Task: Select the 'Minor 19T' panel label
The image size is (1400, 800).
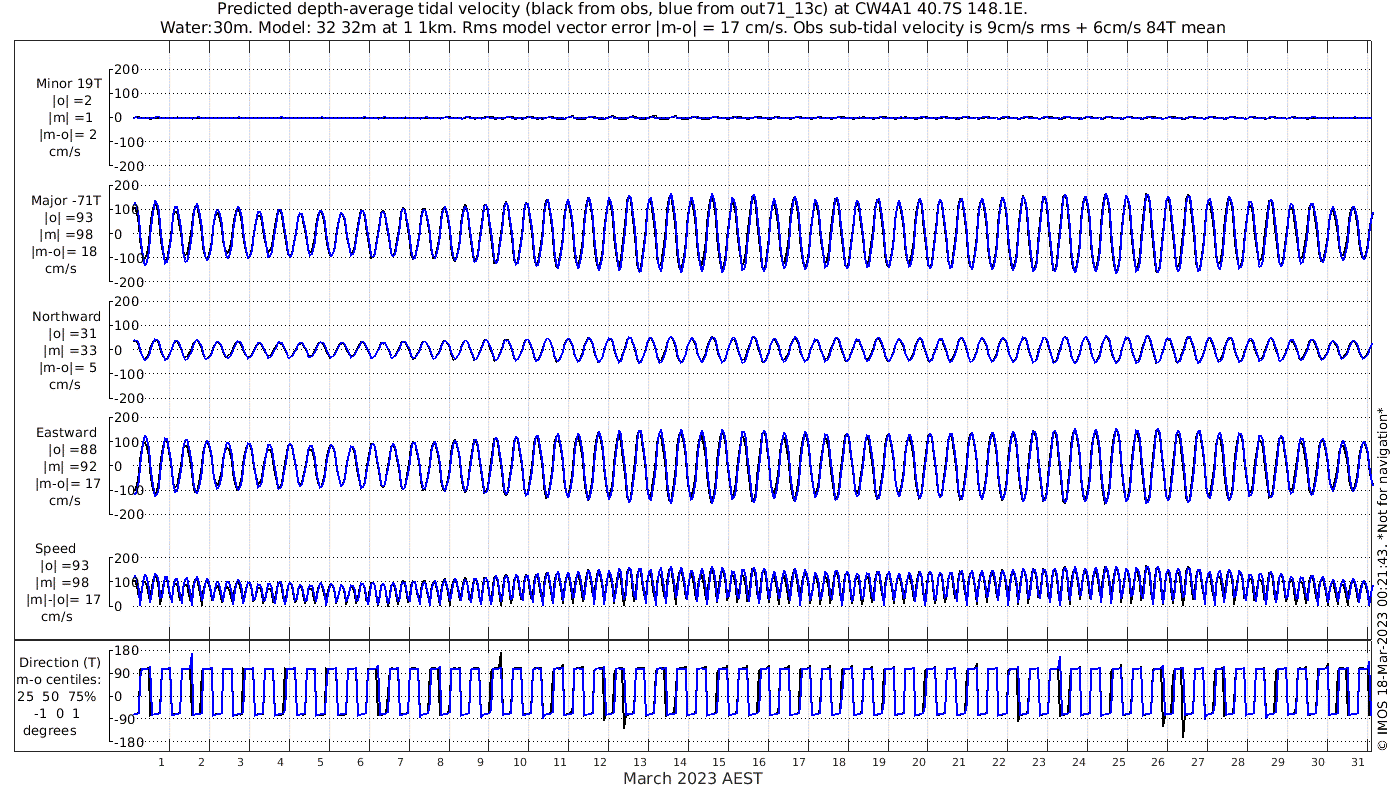Action: 68,83
